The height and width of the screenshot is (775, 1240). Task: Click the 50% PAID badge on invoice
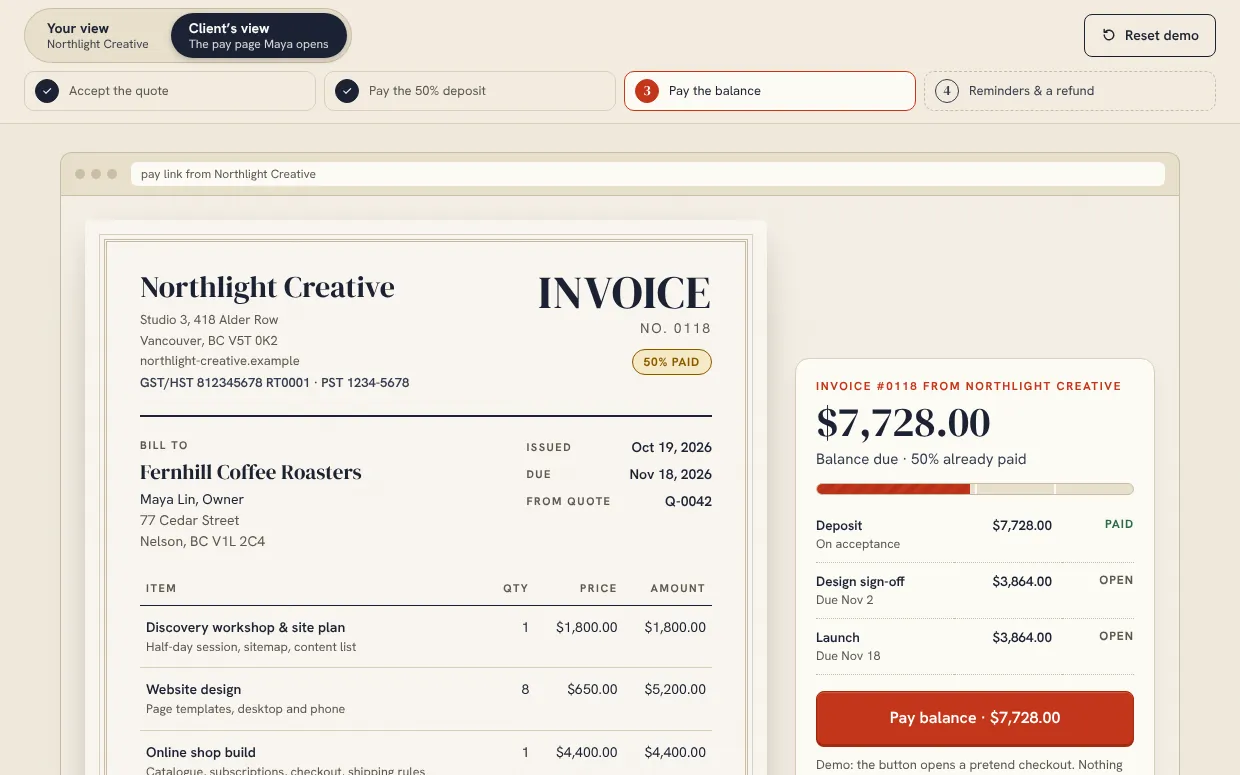671,362
